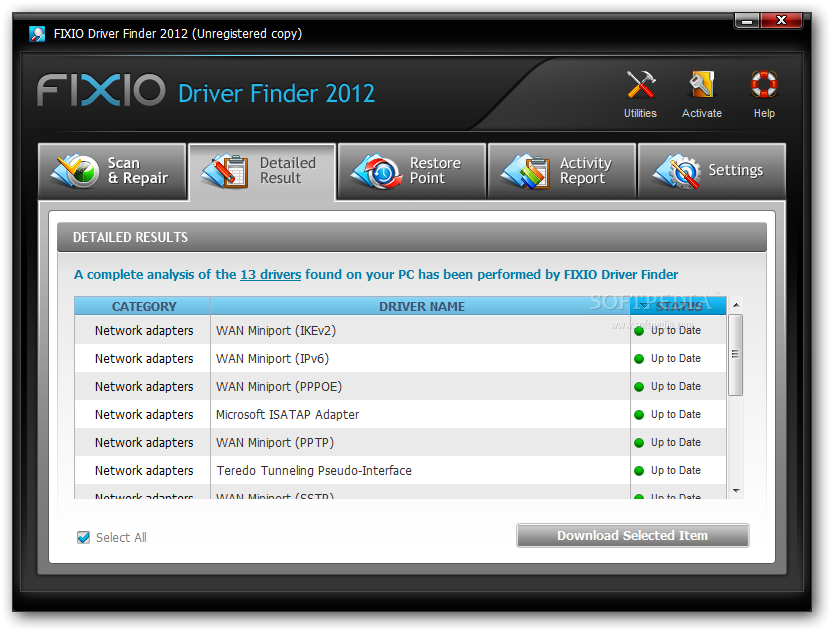Click Network adapters category of ISATAP row
Viewport: 832px width, 632px height.
144,414
